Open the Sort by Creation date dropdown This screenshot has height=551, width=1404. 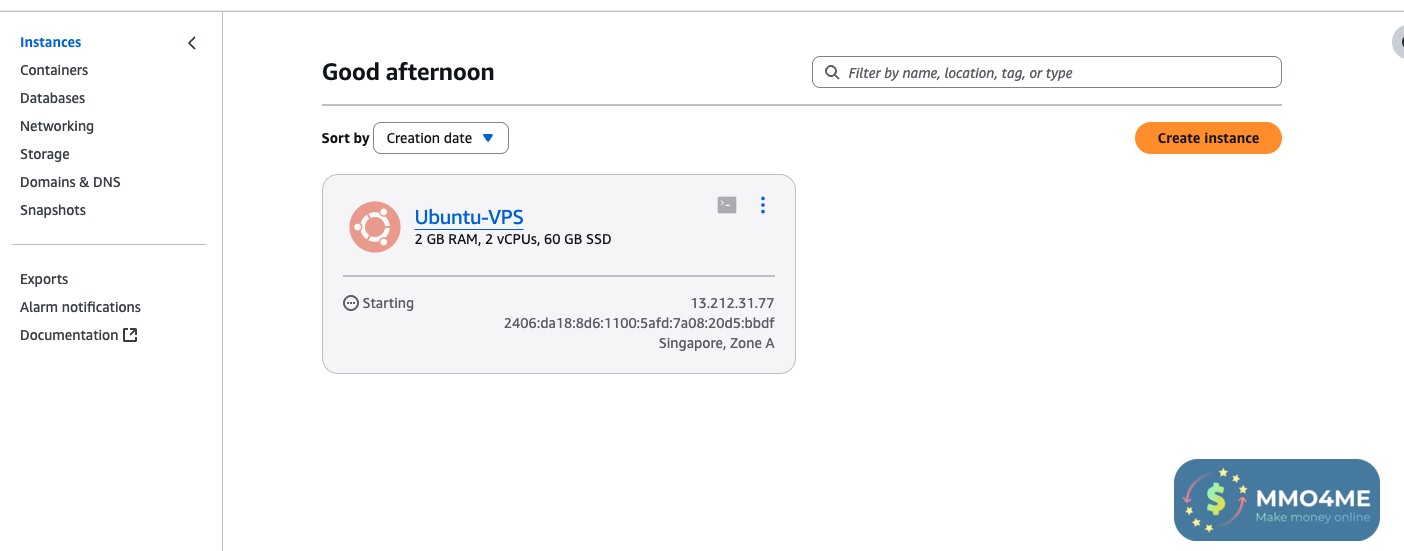(440, 138)
